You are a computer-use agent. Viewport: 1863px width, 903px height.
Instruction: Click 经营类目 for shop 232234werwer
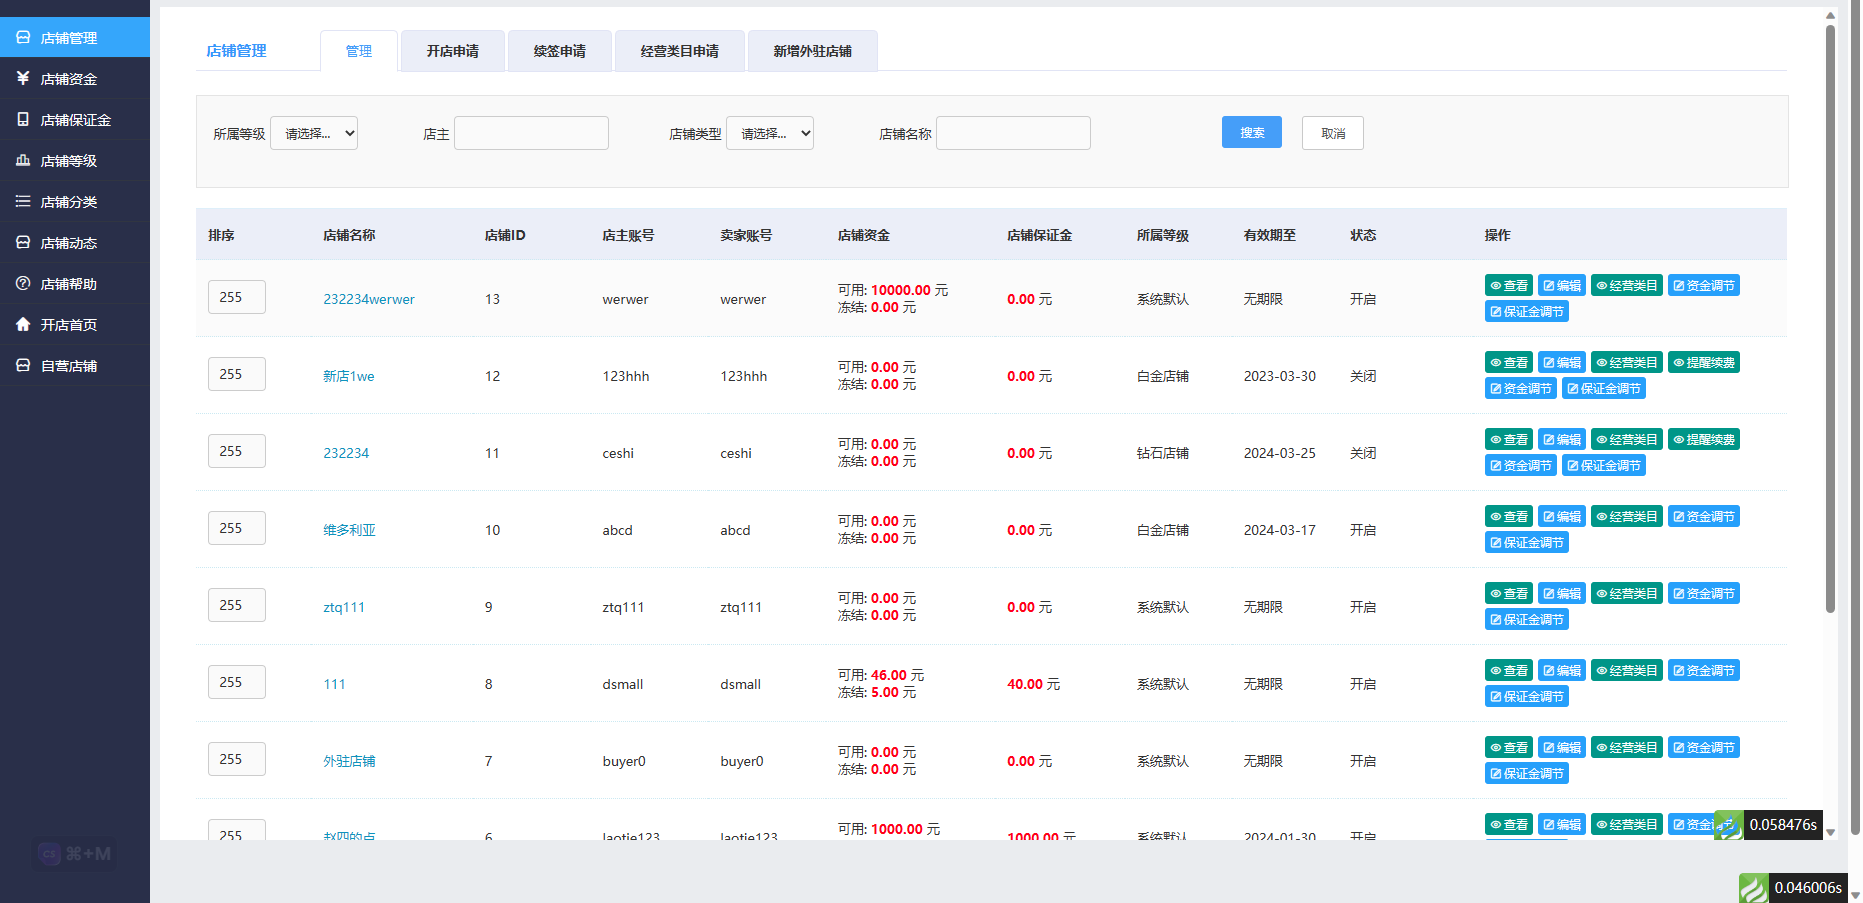click(1627, 286)
